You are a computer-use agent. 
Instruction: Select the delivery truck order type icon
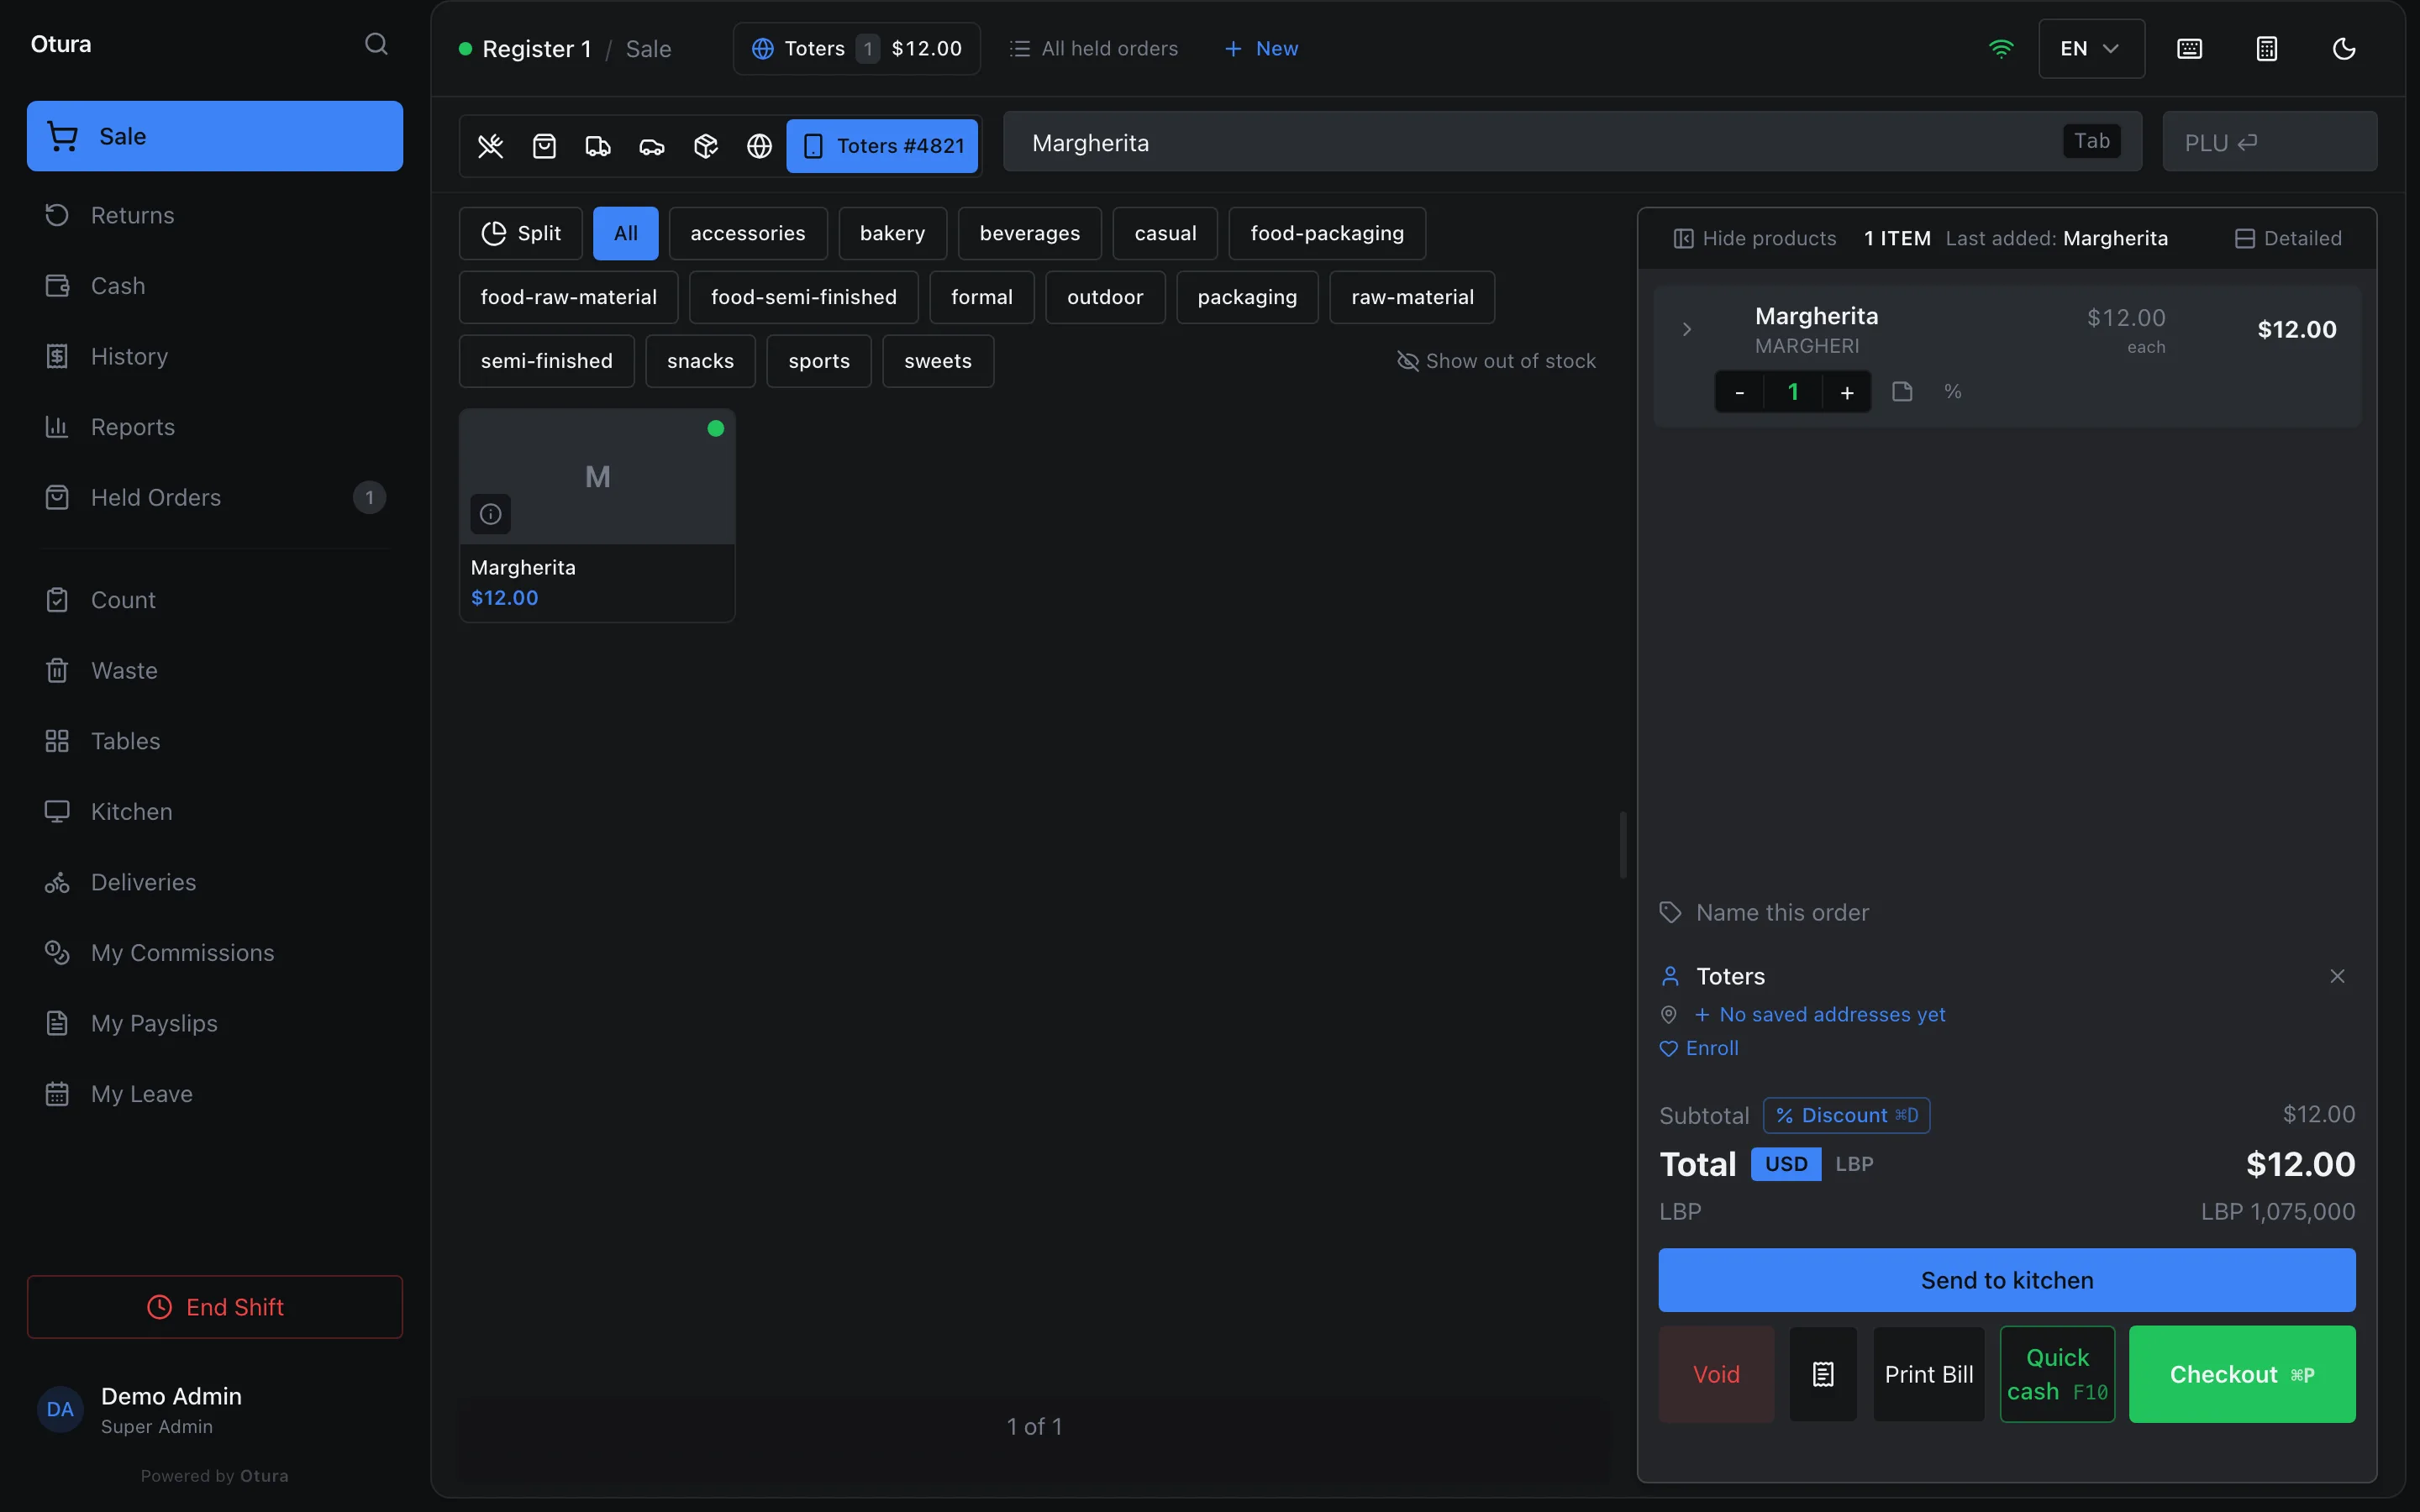598,146
